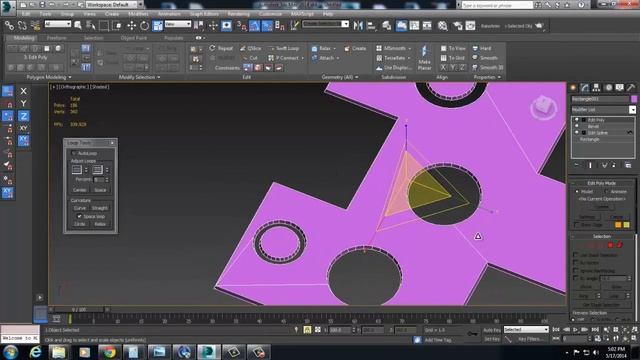Switch to the Freeform ribbon tab
The width and height of the screenshot is (640, 360).
[56, 38]
